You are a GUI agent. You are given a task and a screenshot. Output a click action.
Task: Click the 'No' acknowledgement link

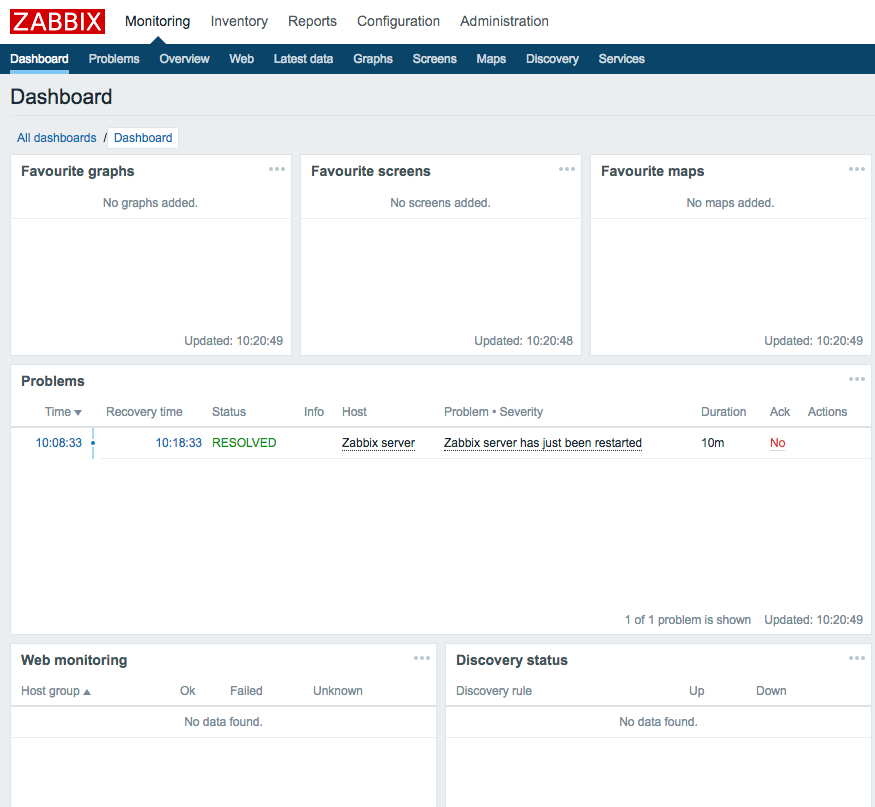click(x=777, y=443)
